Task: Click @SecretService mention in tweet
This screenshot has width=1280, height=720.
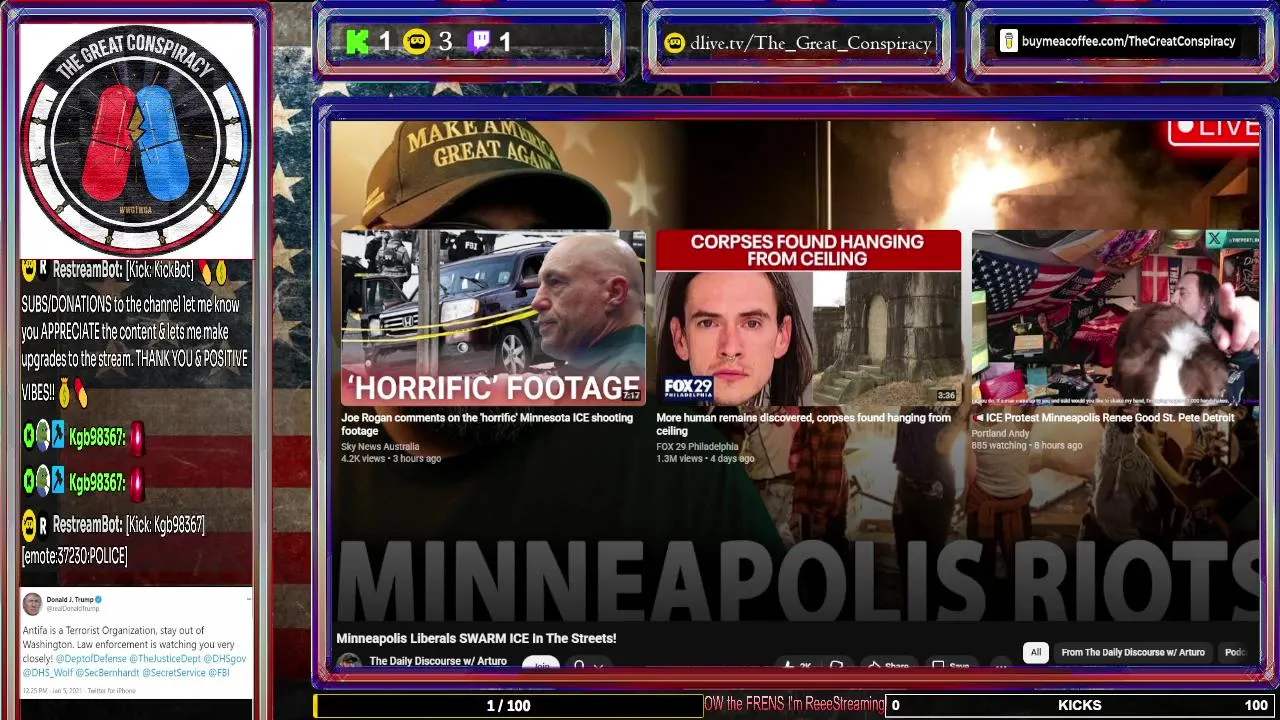Action: (x=173, y=673)
